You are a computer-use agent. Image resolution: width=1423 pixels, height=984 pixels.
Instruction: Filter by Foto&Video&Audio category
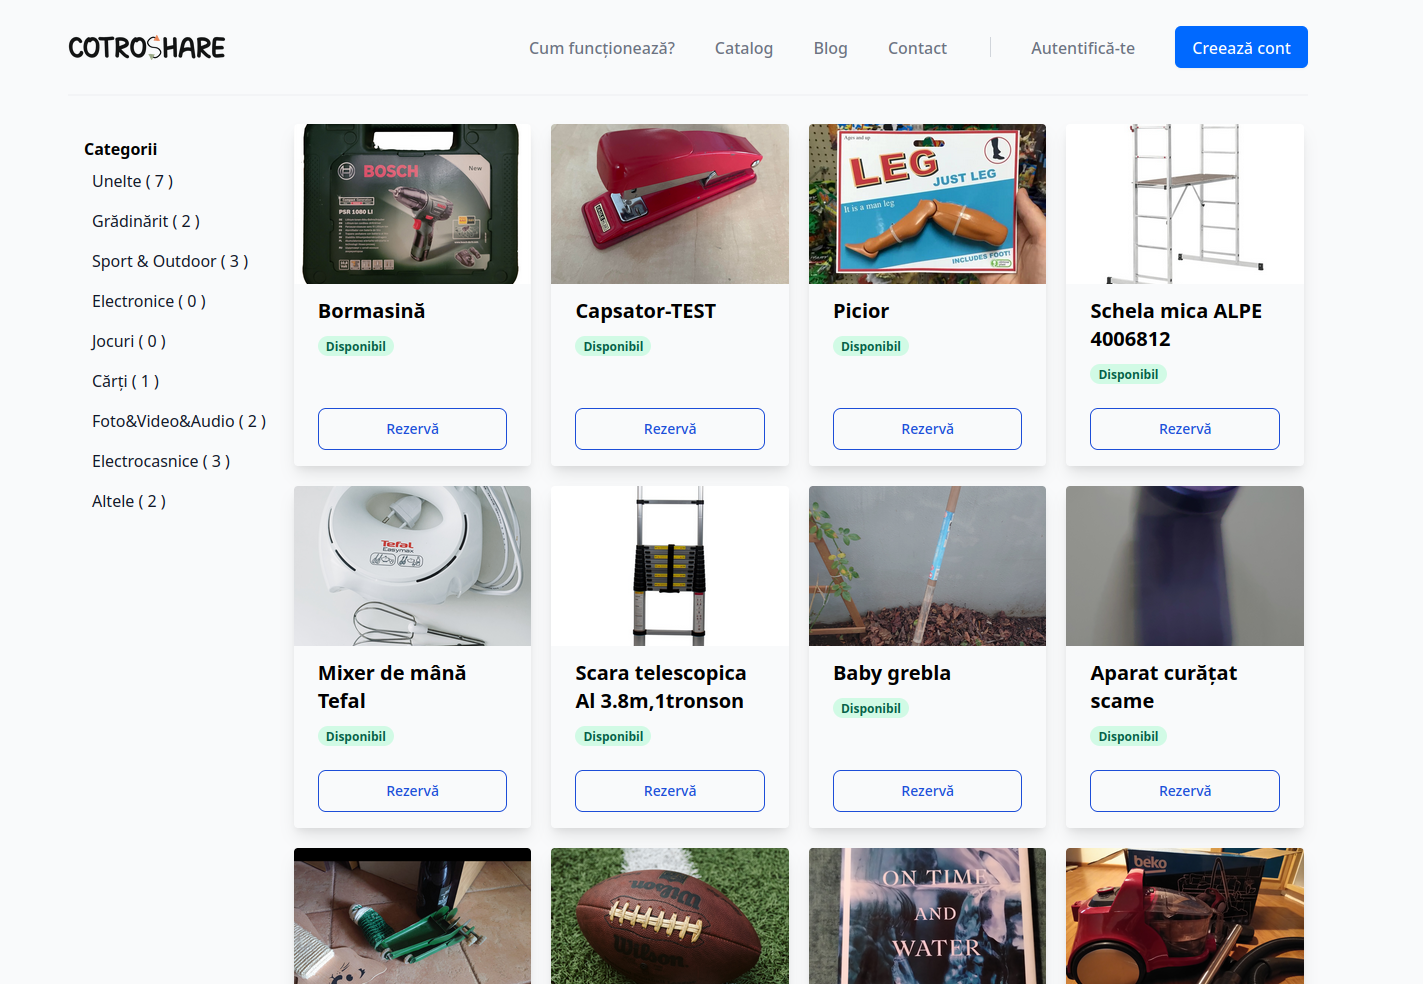179,421
